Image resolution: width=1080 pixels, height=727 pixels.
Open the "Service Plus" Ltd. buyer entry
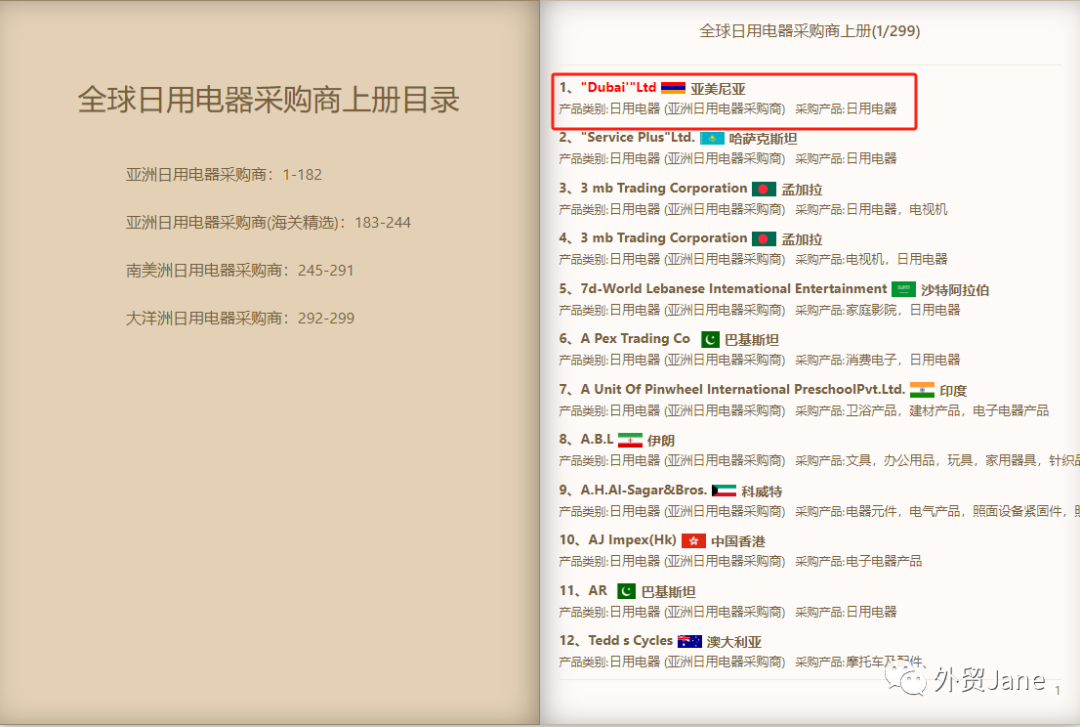click(x=638, y=138)
